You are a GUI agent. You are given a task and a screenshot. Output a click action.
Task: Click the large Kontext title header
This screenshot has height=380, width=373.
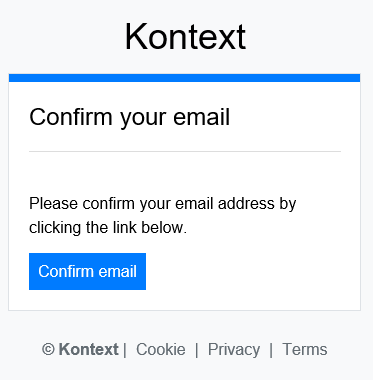click(185, 37)
